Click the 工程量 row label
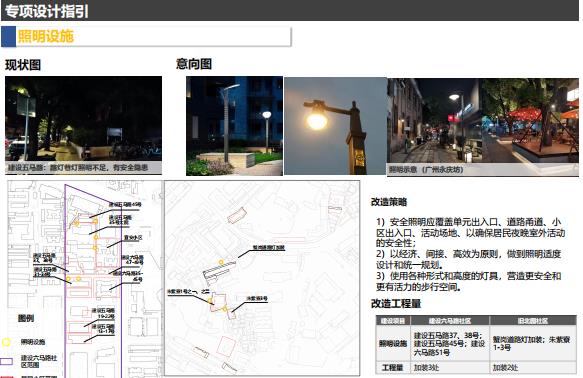The image size is (583, 378). pyautogui.click(x=393, y=368)
